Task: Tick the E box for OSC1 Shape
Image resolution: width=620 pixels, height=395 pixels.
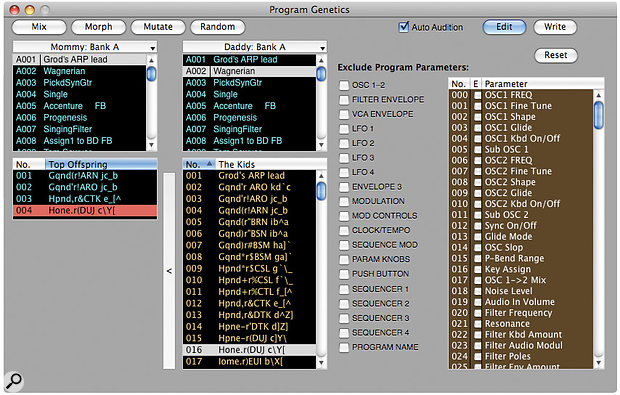Action: [x=478, y=117]
